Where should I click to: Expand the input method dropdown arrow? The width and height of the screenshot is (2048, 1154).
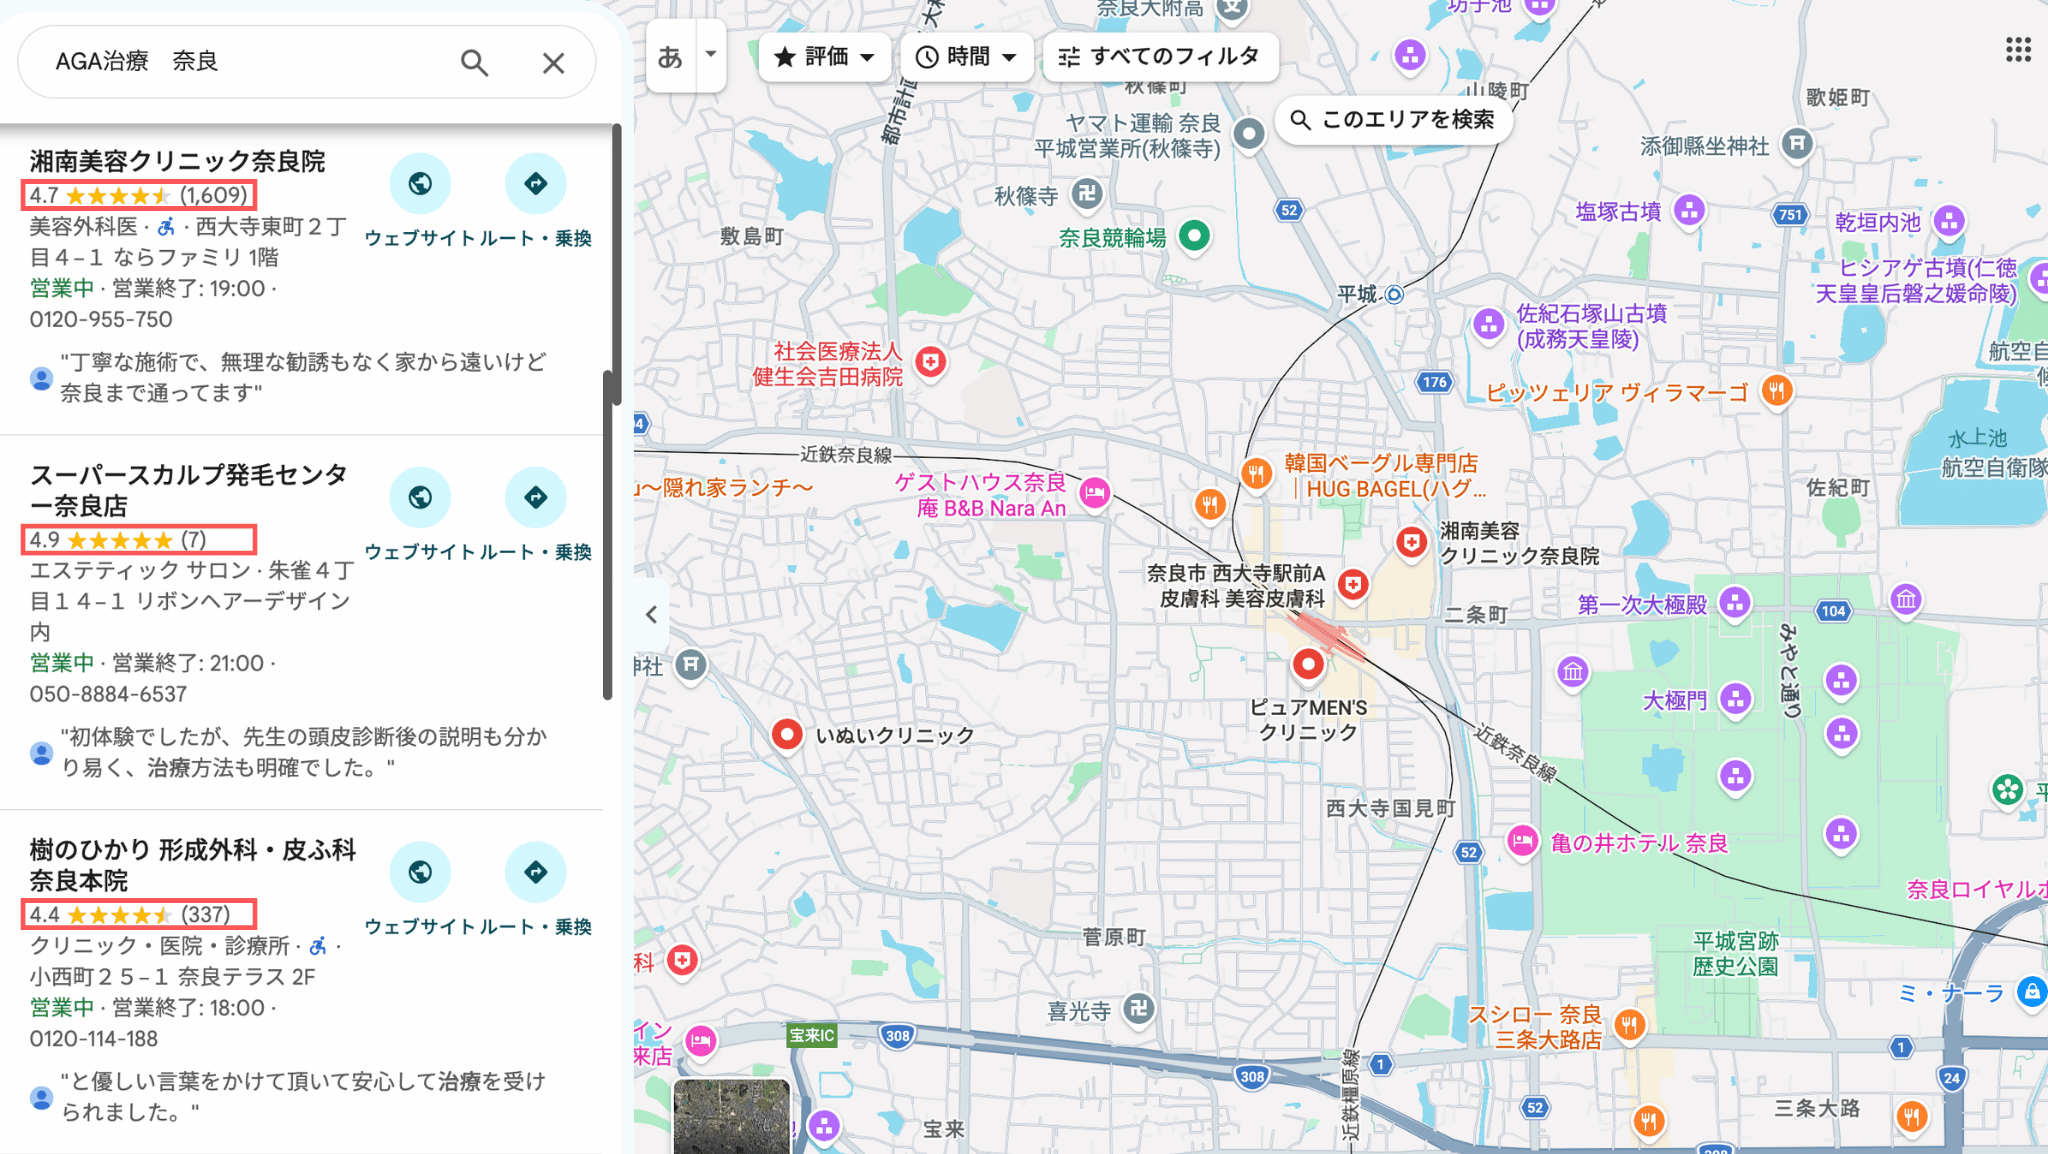pos(711,55)
